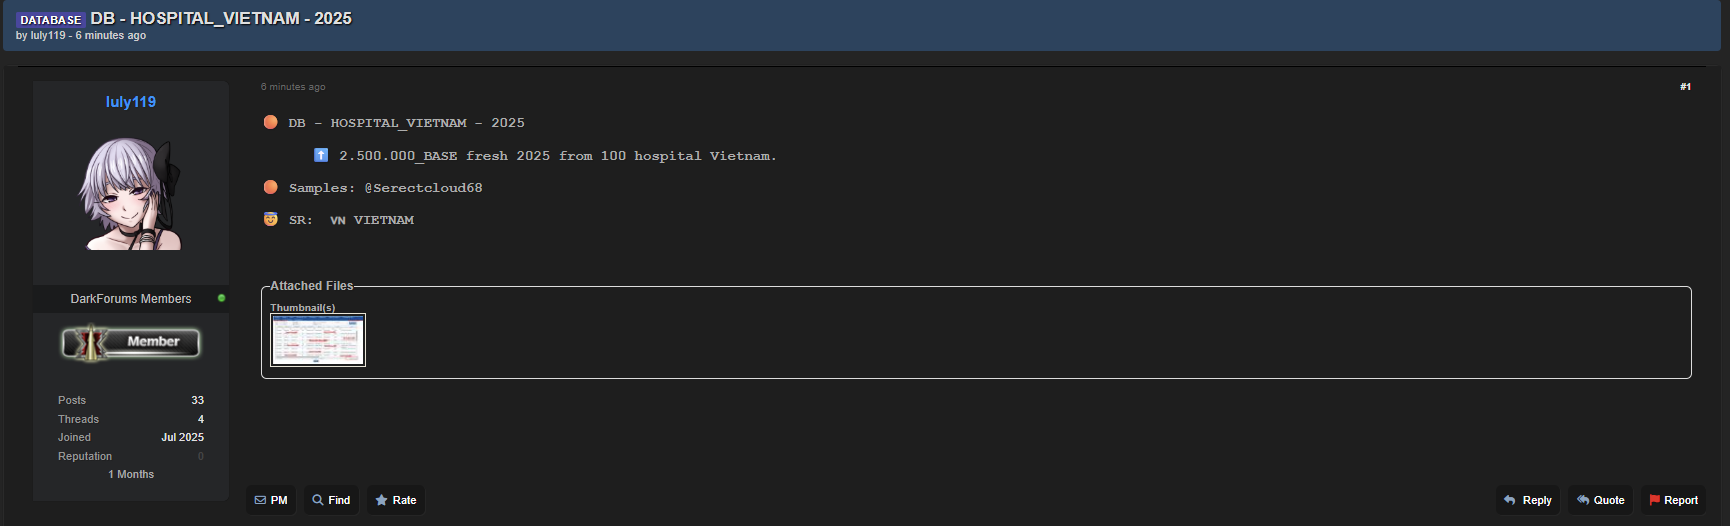Click the Find magnifier icon
The height and width of the screenshot is (526, 1730).
(x=317, y=500)
